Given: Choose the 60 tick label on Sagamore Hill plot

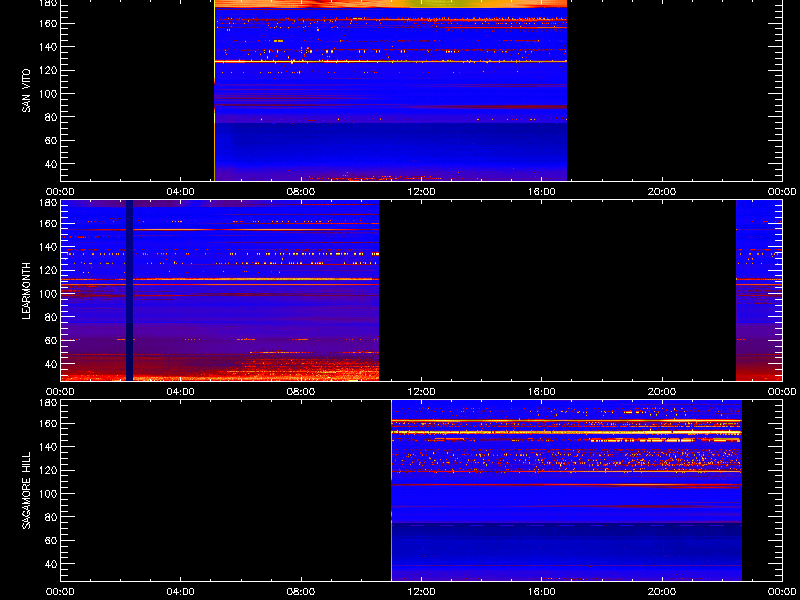Looking at the screenshot, I should tap(52, 540).
